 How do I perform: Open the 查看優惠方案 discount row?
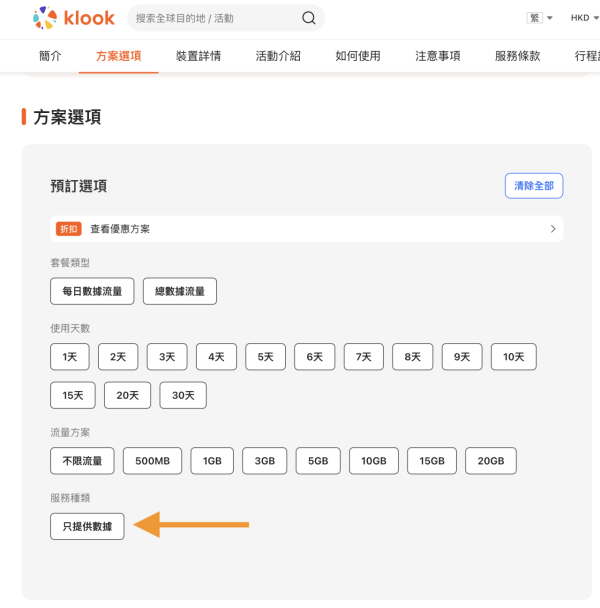[x=306, y=229]
